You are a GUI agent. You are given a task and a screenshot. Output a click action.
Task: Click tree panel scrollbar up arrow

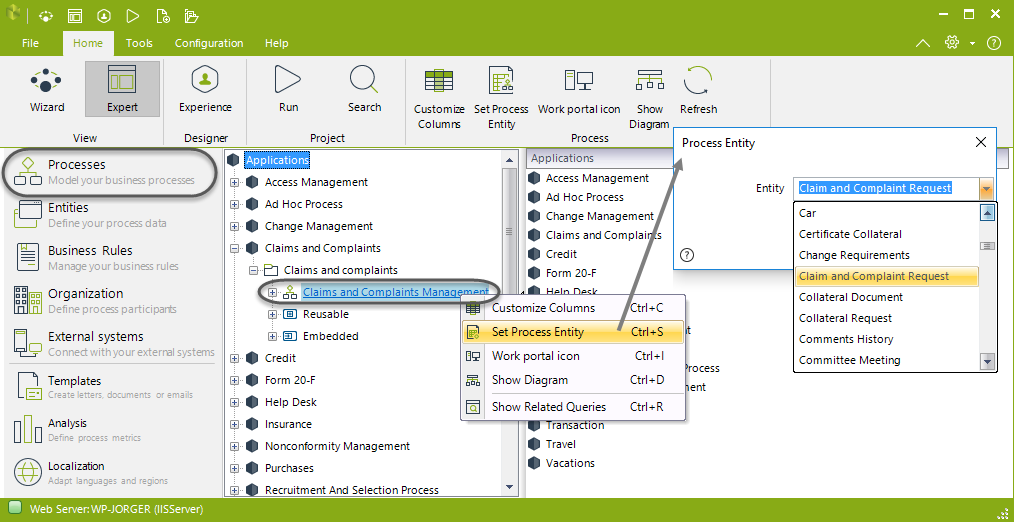509,160
